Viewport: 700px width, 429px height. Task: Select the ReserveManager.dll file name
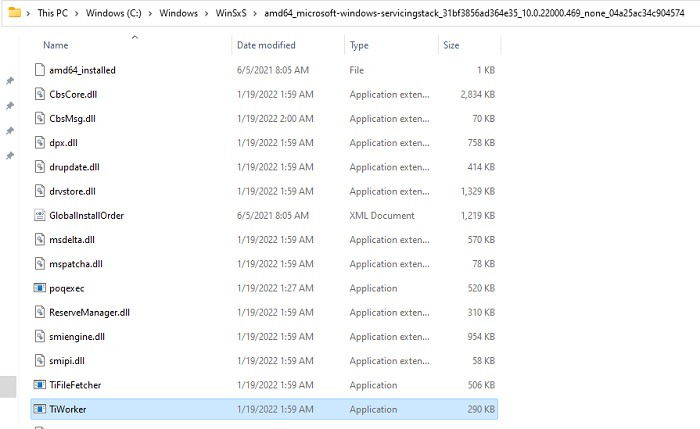point(89,312)
